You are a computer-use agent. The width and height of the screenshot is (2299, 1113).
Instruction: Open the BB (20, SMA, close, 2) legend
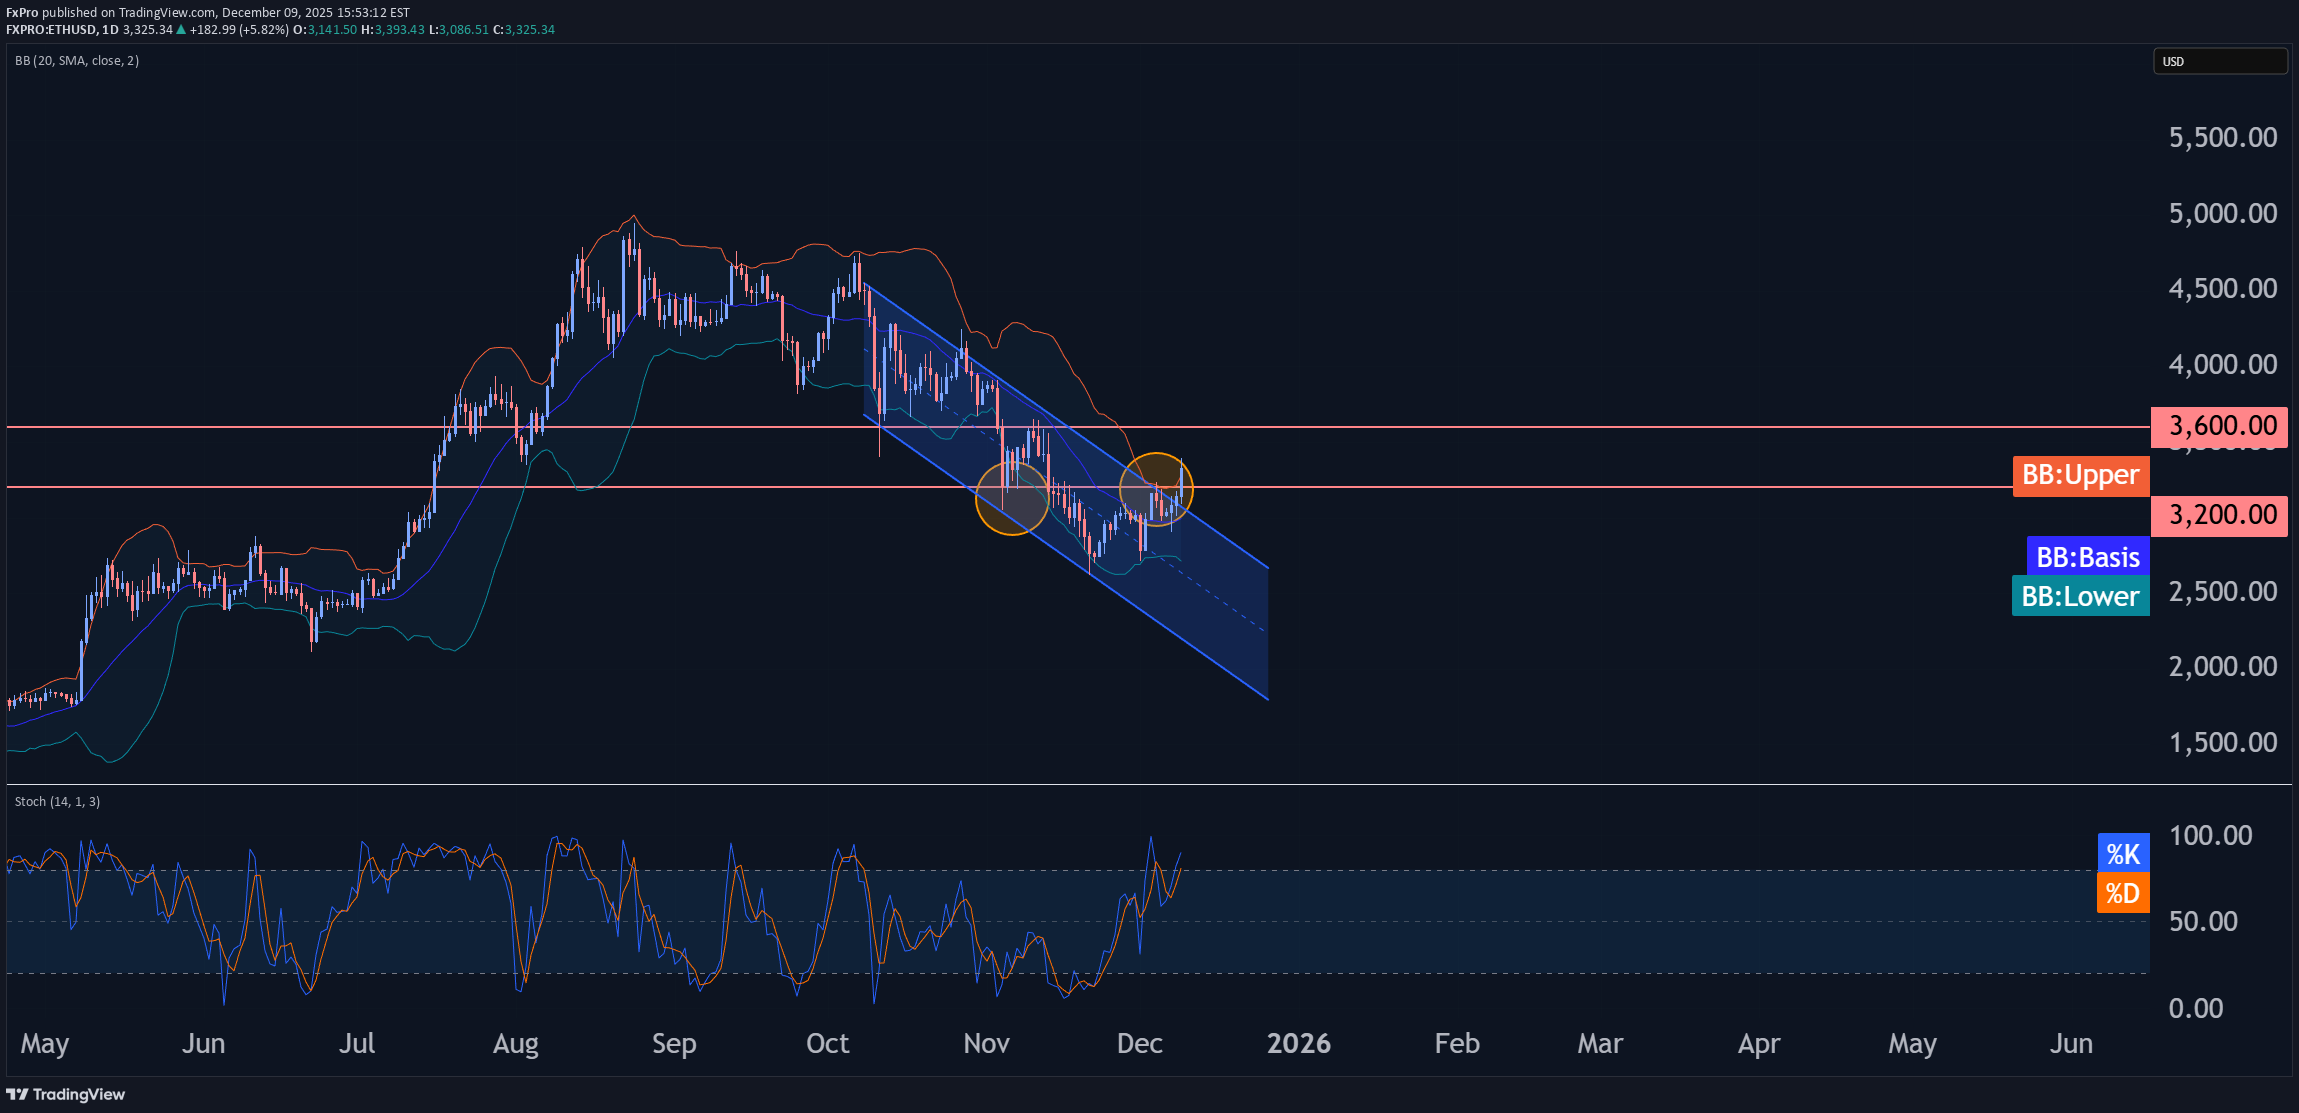pyautogui.click(x=77, y=61)
